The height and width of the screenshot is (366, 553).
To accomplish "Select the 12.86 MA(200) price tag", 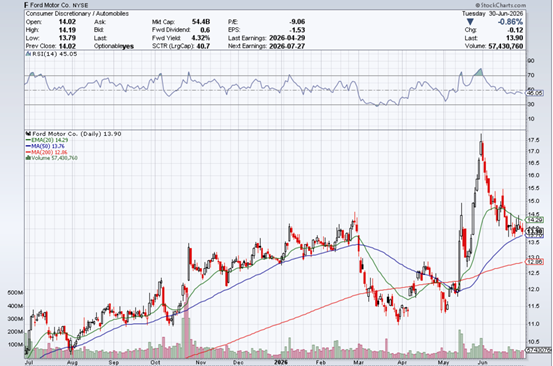I will coord(534,262).
